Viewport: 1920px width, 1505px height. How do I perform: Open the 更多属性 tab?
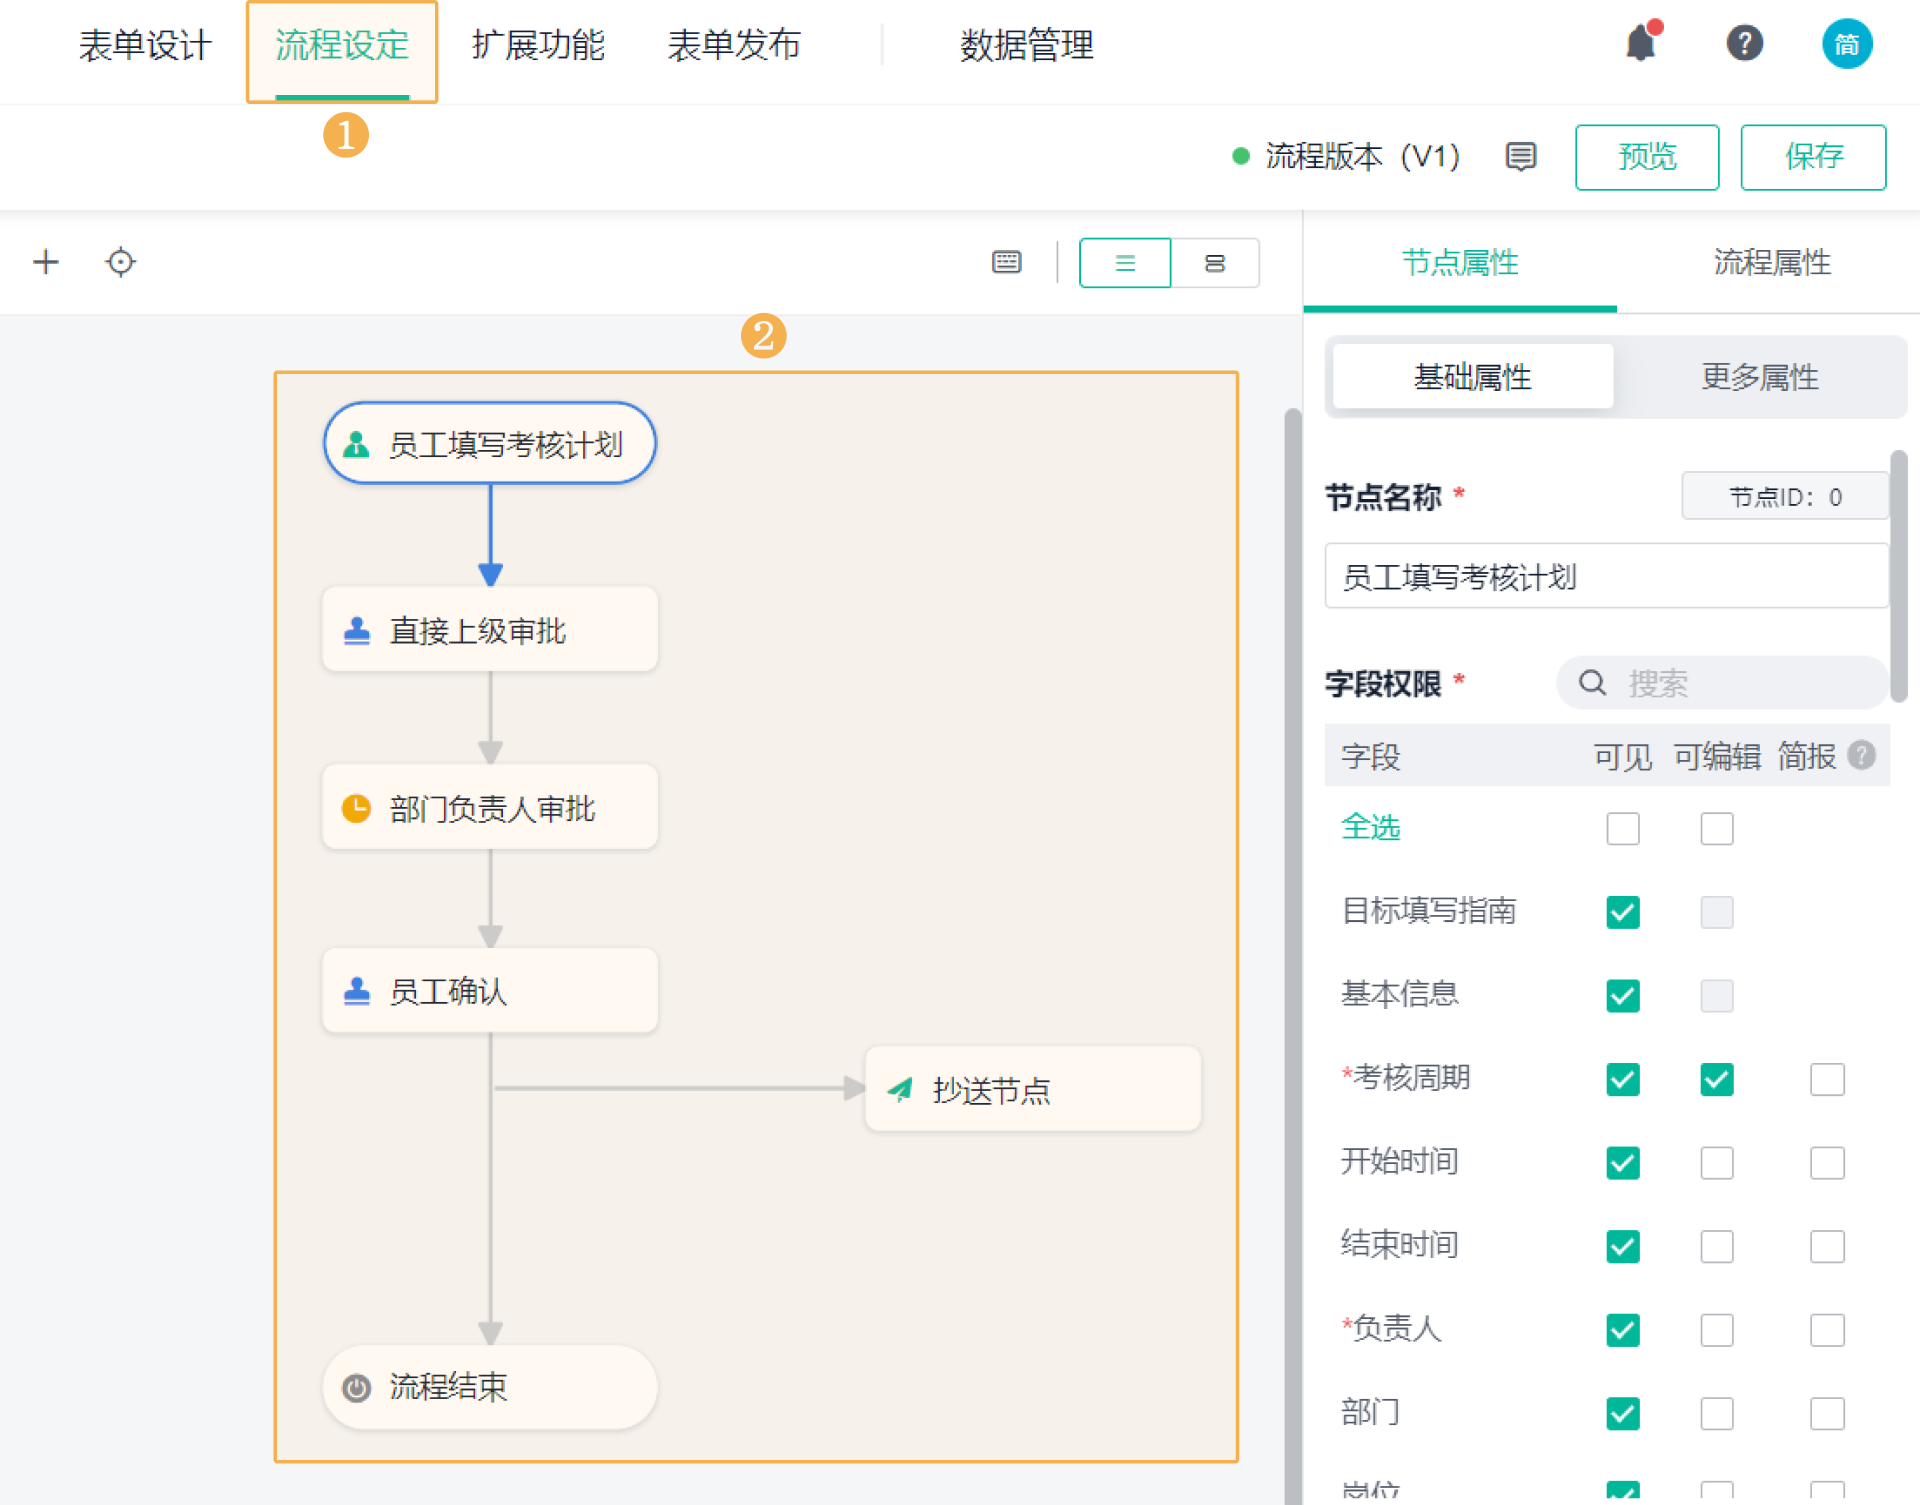coord(1759,377)
